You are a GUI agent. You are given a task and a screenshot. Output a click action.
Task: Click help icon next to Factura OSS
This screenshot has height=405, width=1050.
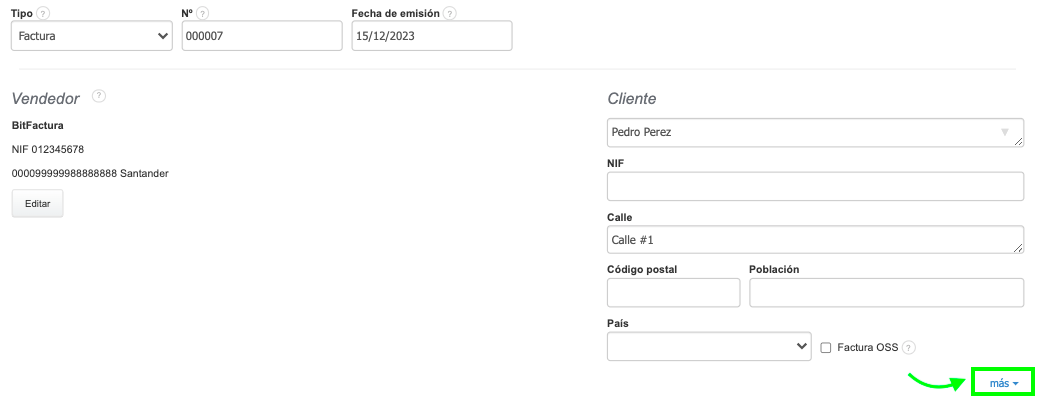point(909,347)
